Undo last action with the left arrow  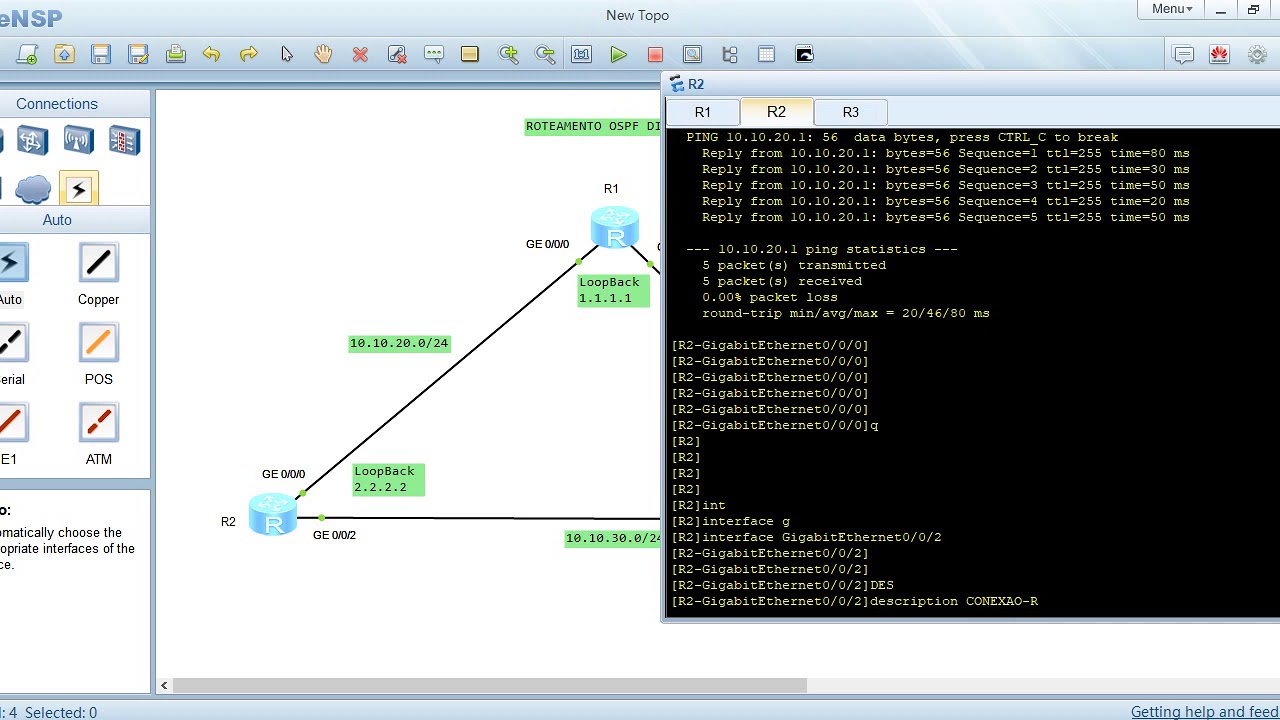click(x=211, y=55)
